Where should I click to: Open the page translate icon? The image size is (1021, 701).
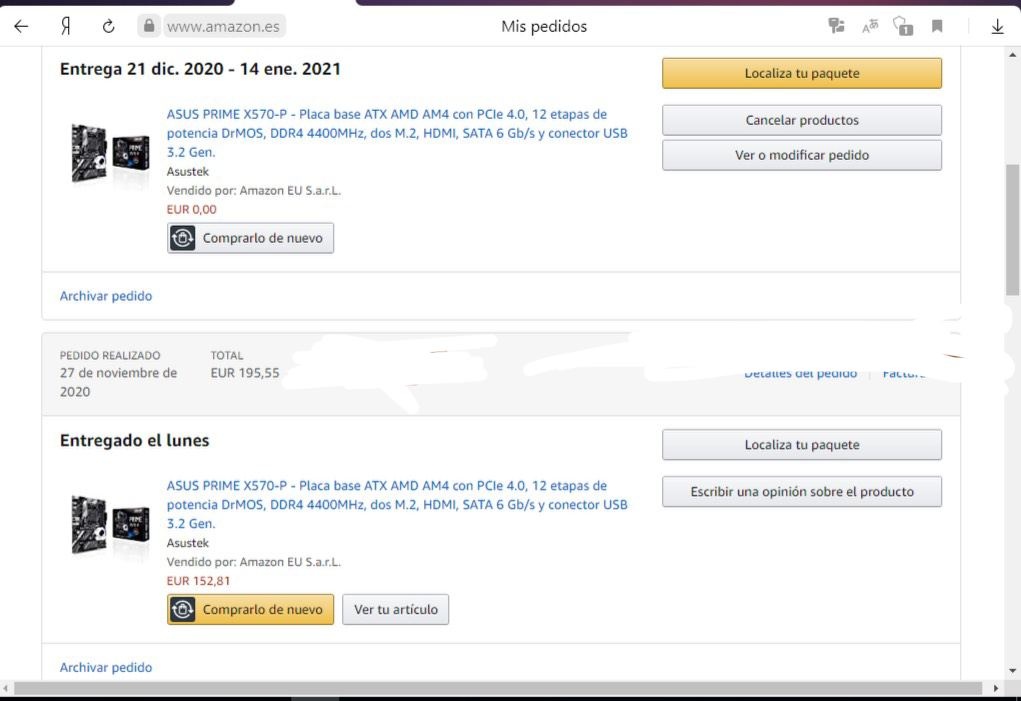tap(870, 27)
